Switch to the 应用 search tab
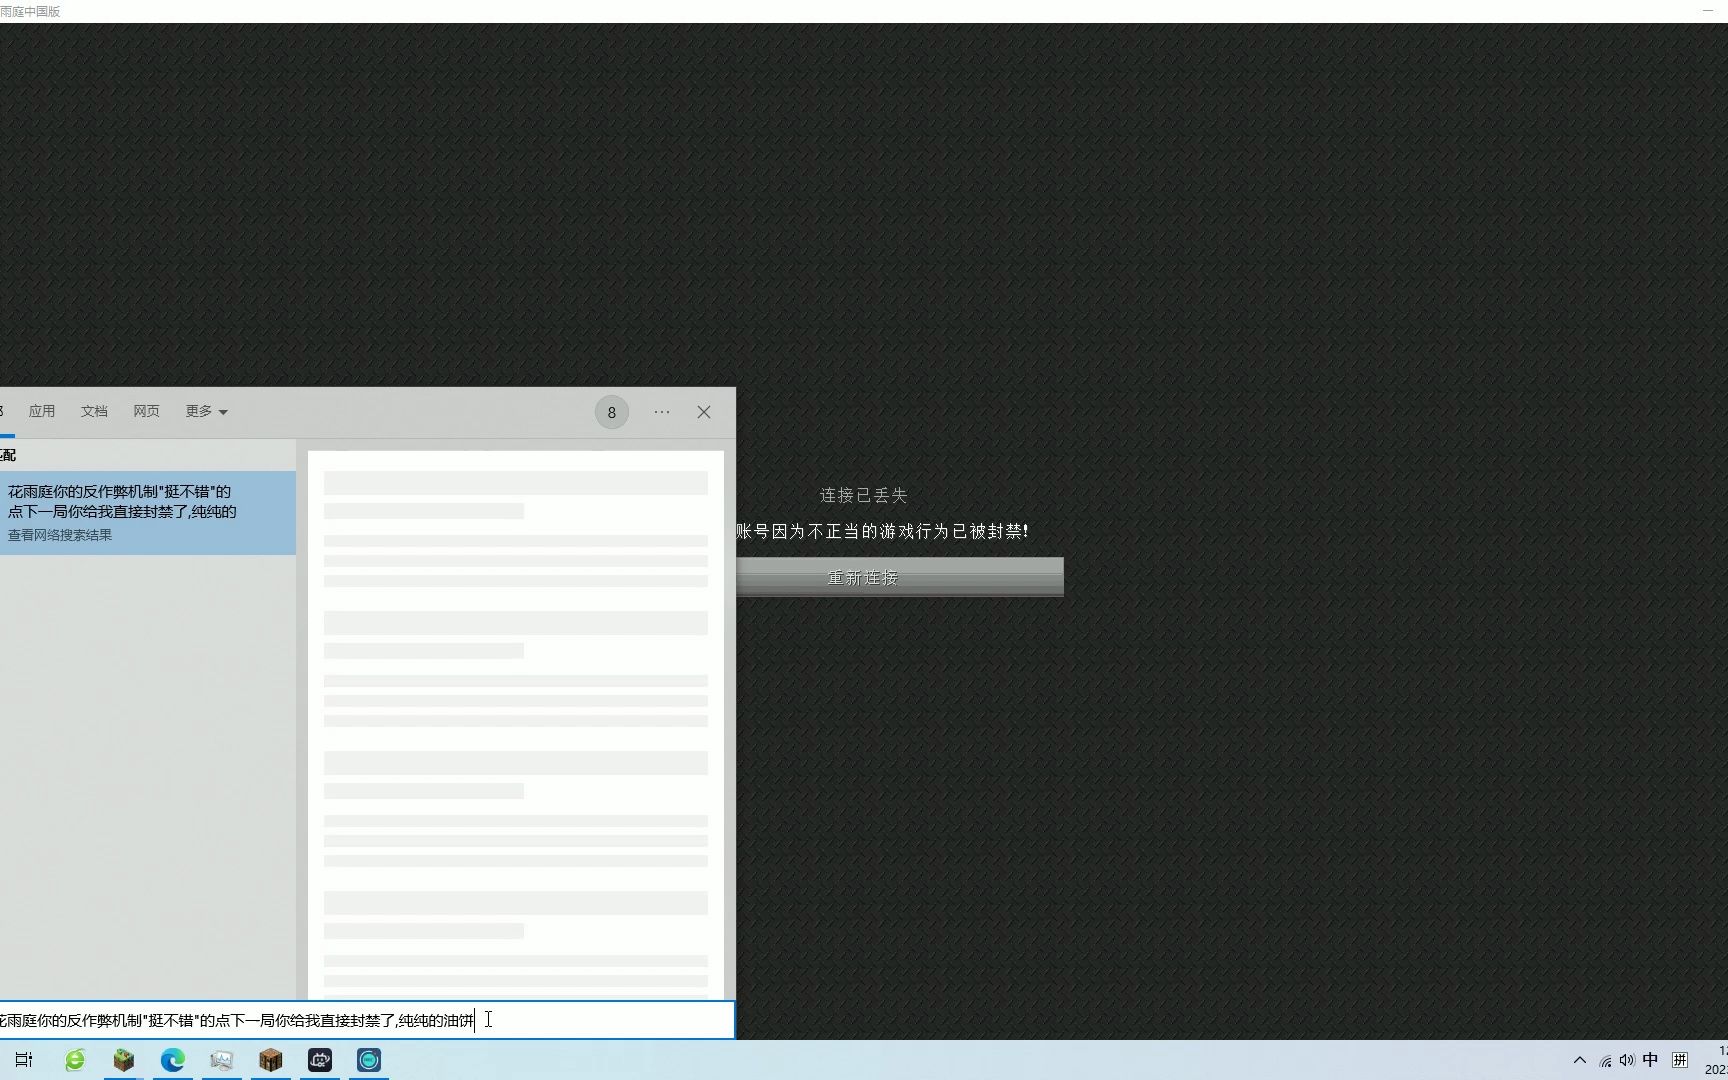The width and height of the screenshot is (1728, 1080). (42, 411)
